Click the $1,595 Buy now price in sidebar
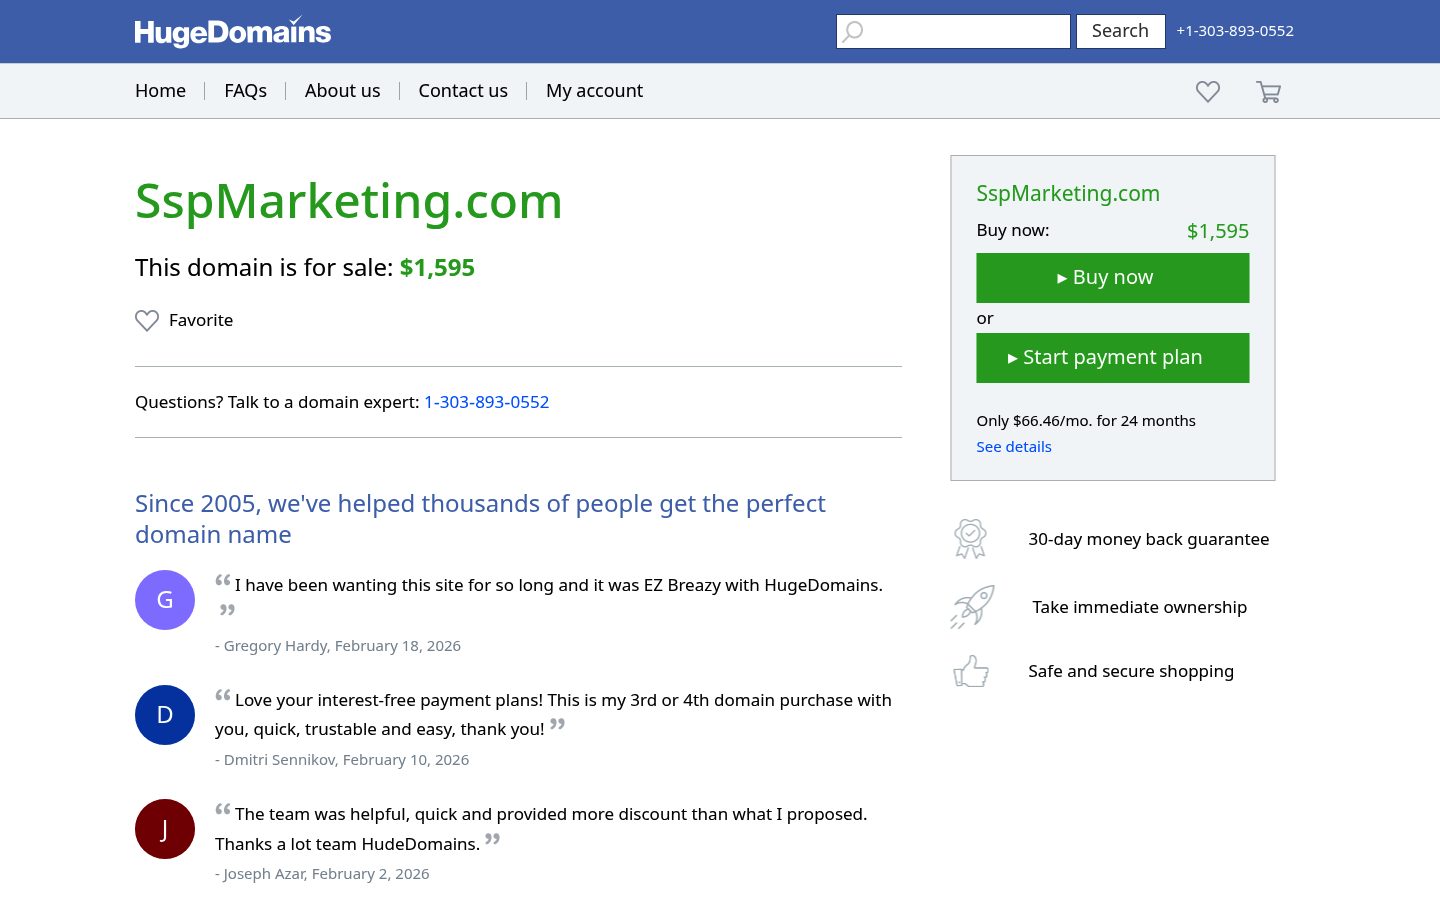Viewport: 1440px width, 900px height. click(x=1217, y=231)
